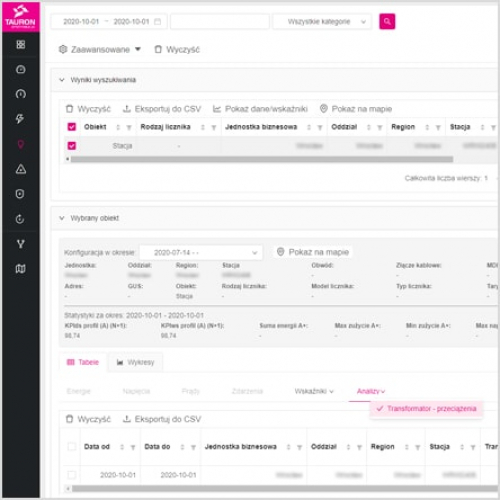Click the Tauron logo in the sidebar

20,17
